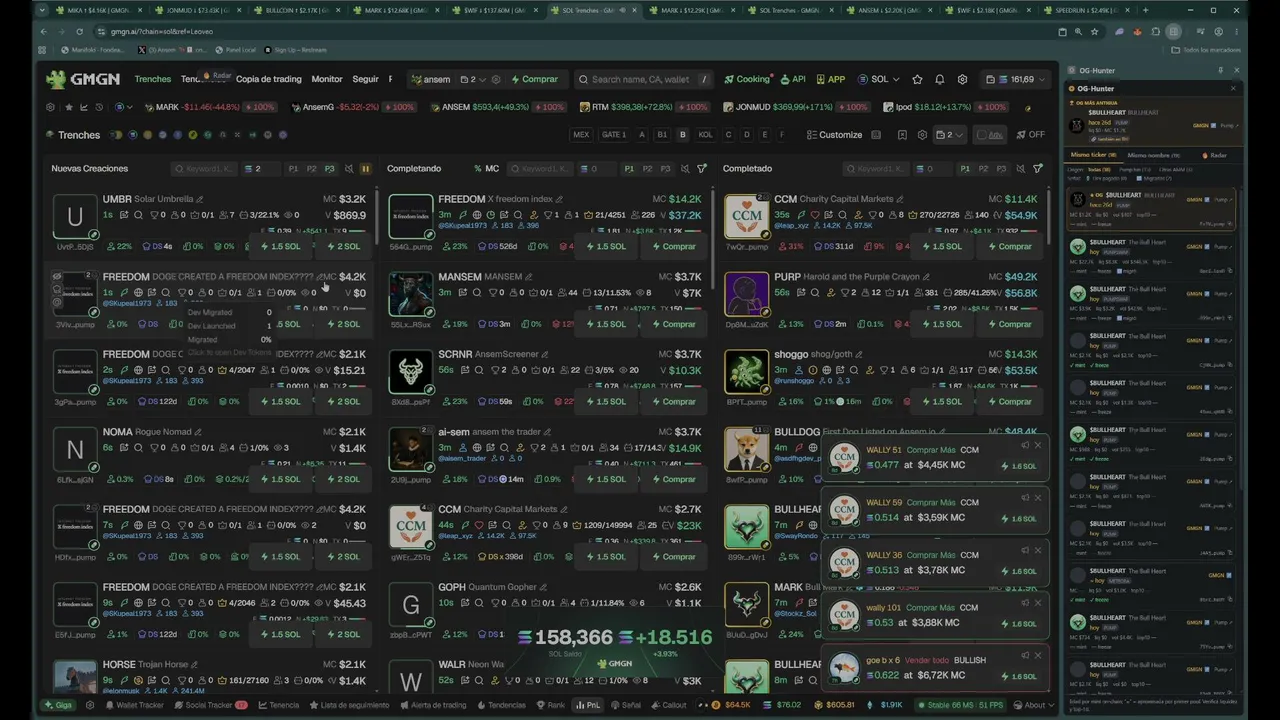Open the APP link in the header

[x=831, y=79]
